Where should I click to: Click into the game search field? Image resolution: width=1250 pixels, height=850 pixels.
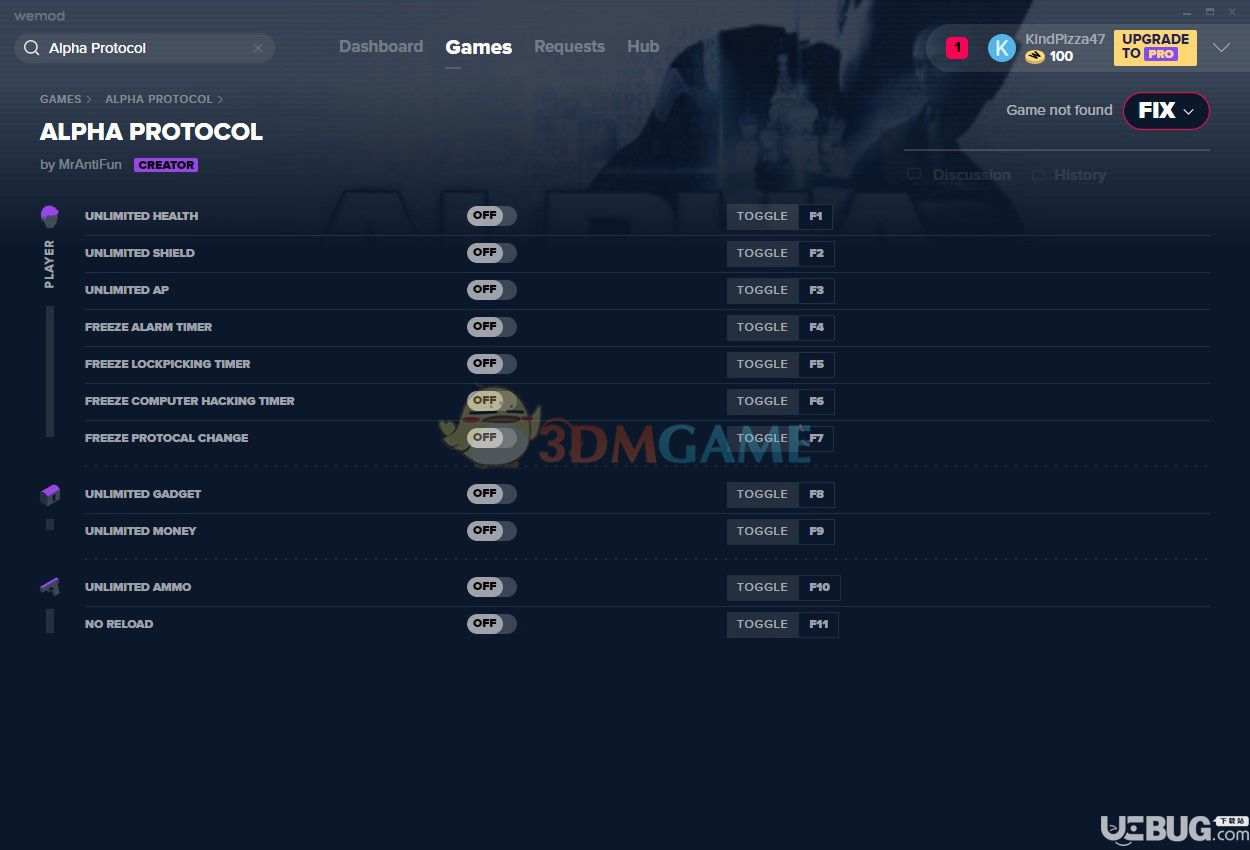coord(145,48)
